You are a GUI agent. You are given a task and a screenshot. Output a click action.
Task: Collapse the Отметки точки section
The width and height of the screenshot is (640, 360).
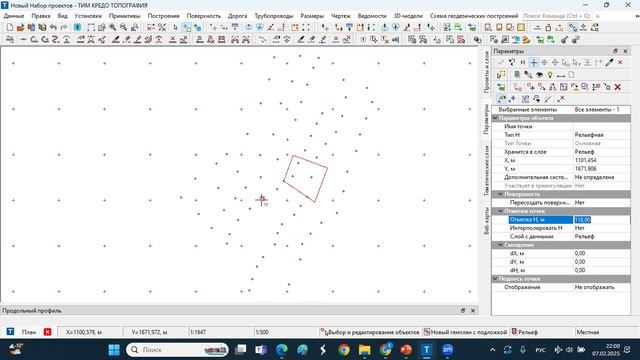click(x=501, y=211)
